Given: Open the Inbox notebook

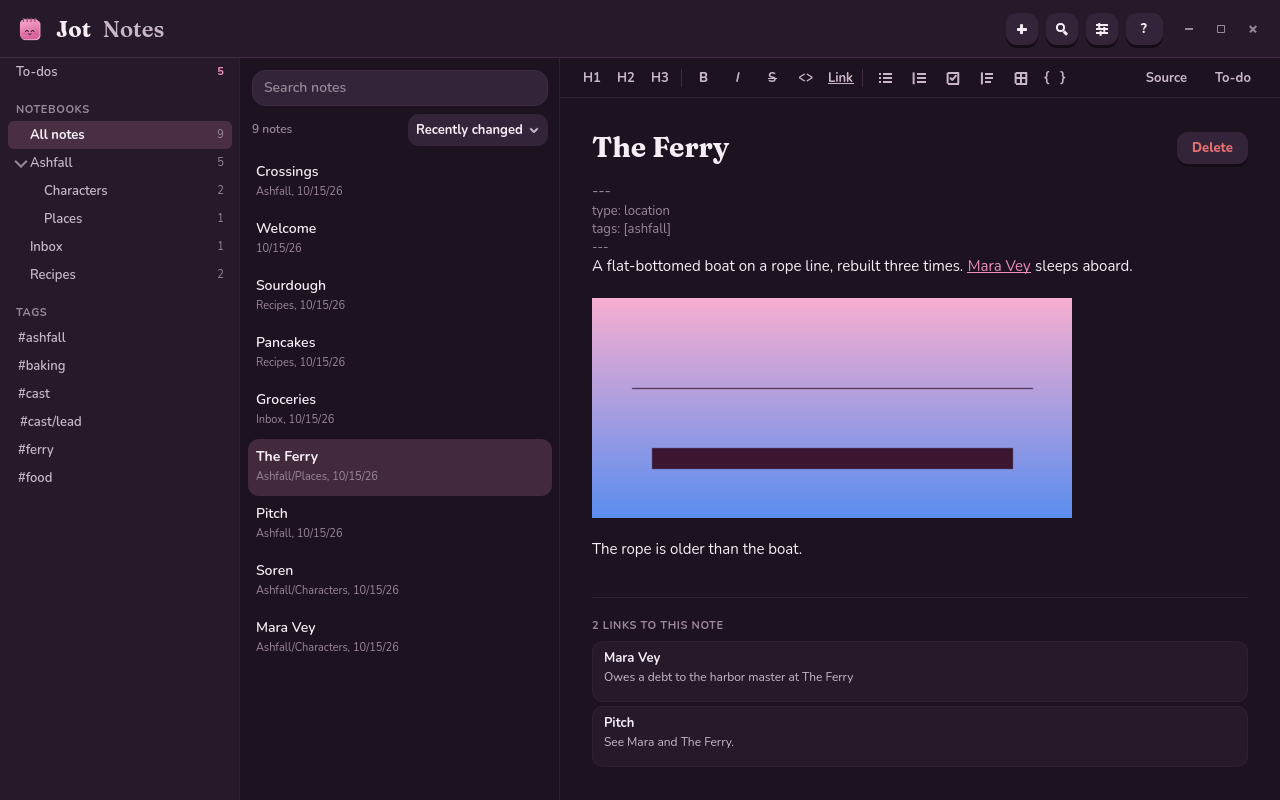Looking at the screenshot, I should [120, 246].
